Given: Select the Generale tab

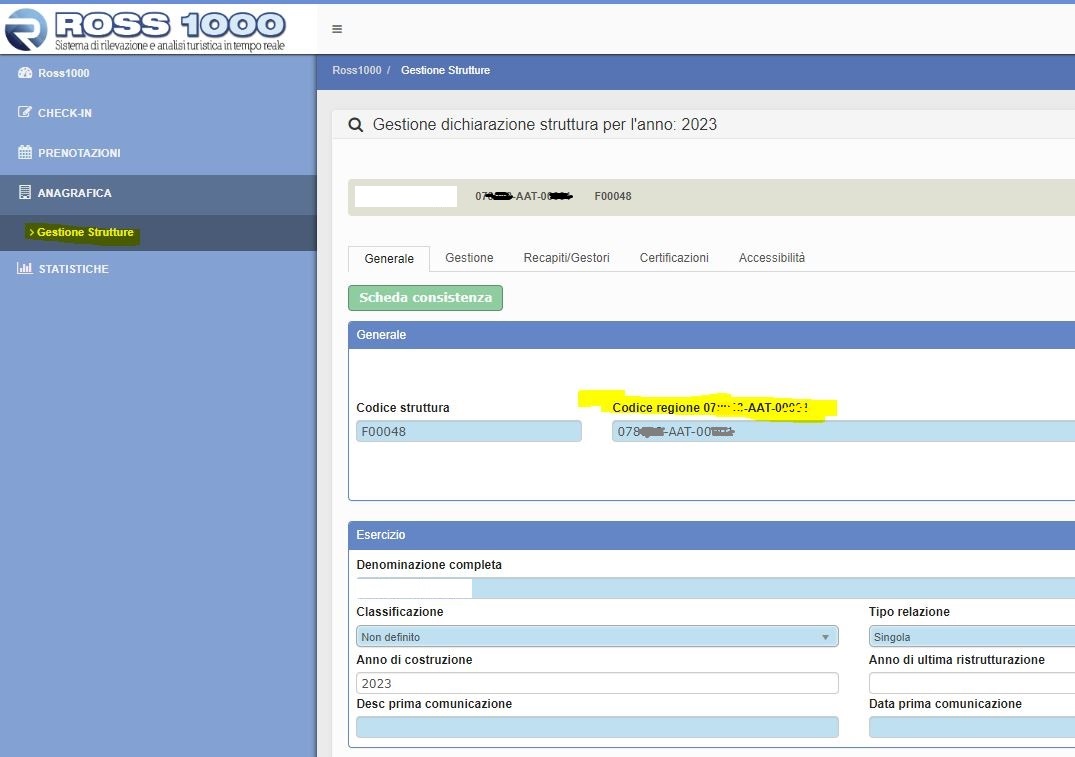Looking at the screenshot, I should point(389,259).
